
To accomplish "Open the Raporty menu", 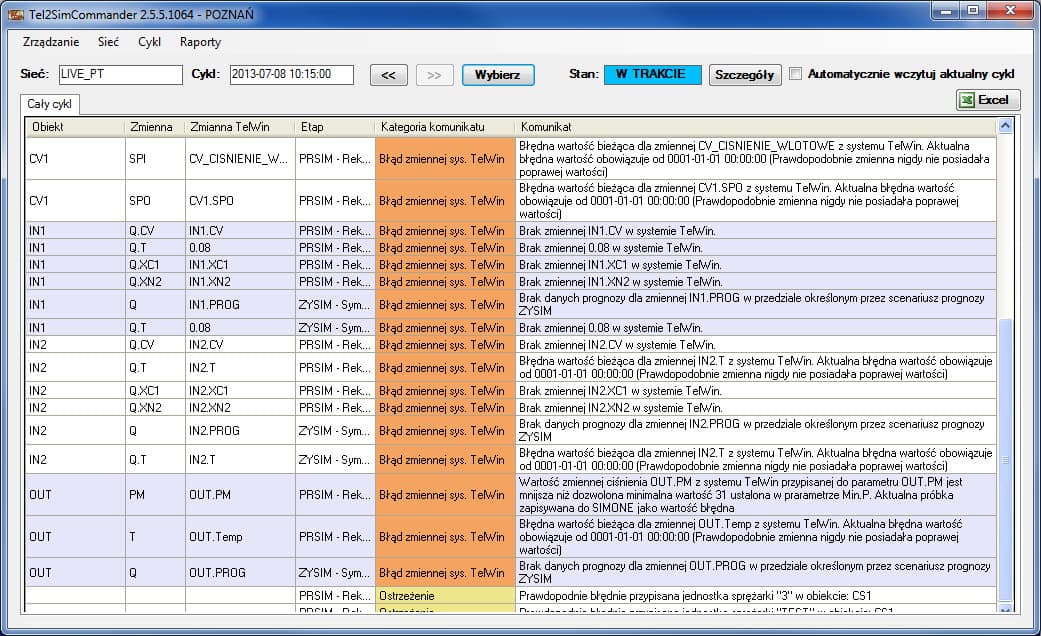I will (x=200, y=42).
